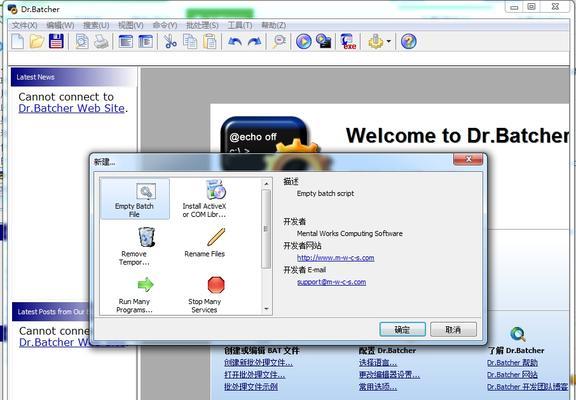Click the Find magnifier toolbar icon
576x400 pixels.
[279, 41]
